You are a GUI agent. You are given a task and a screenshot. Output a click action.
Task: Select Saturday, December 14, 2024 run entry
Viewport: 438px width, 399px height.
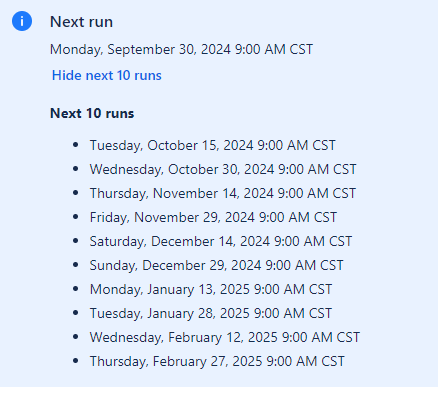point(221,241)
